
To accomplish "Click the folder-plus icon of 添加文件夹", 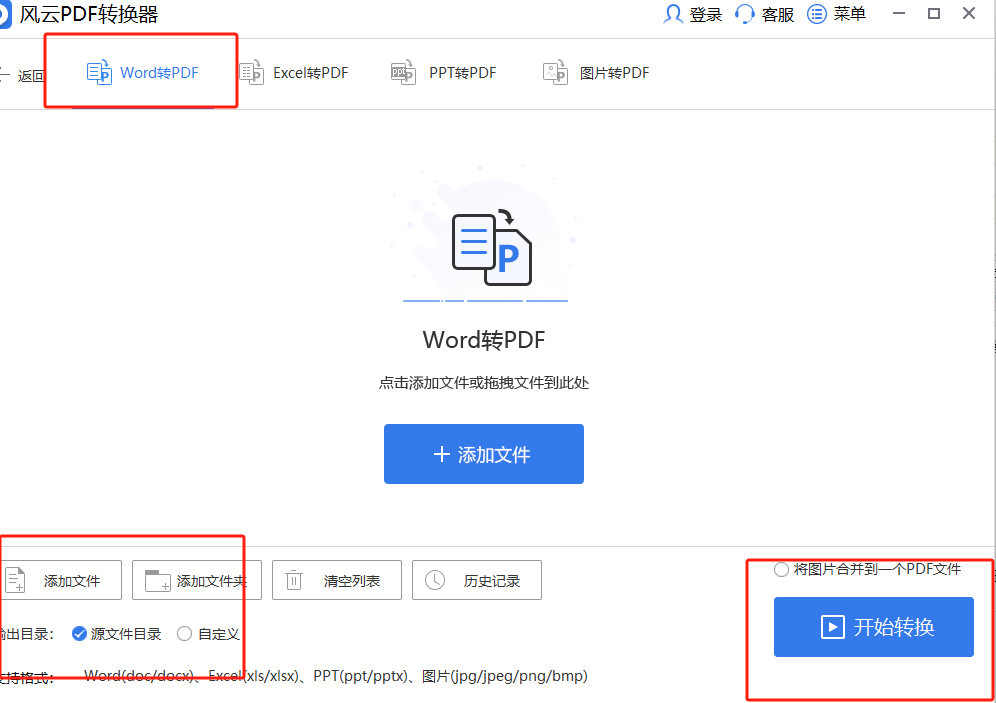I will (158, 580).
